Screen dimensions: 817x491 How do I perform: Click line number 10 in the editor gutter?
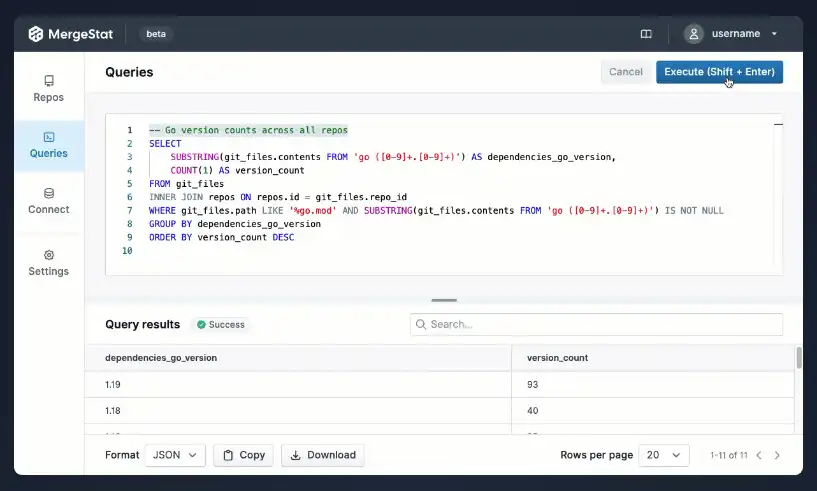coord(127,251)
